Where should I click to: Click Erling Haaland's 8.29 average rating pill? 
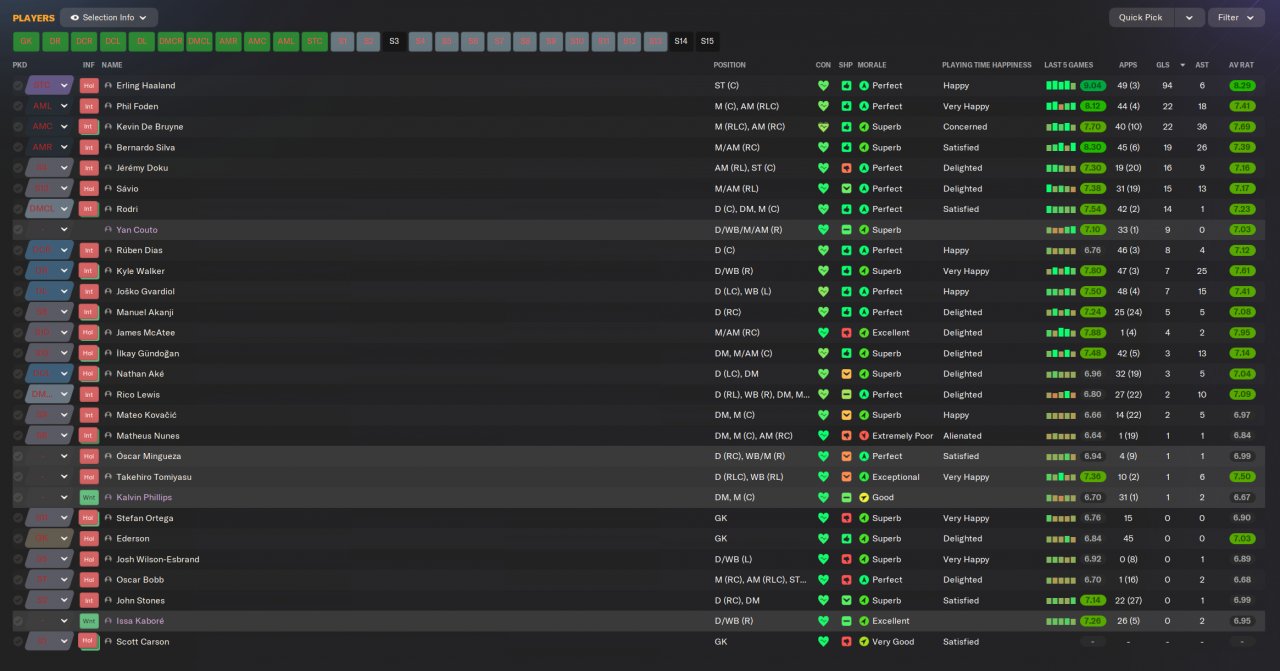1242,86
